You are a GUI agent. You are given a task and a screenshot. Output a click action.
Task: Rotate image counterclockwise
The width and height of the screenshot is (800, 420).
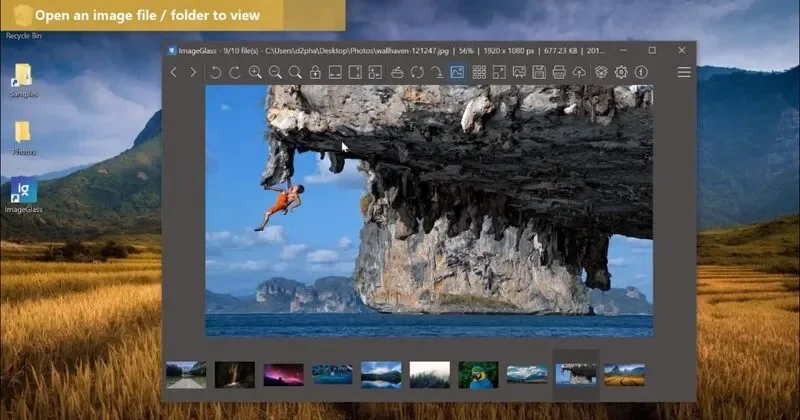[215, 72]
